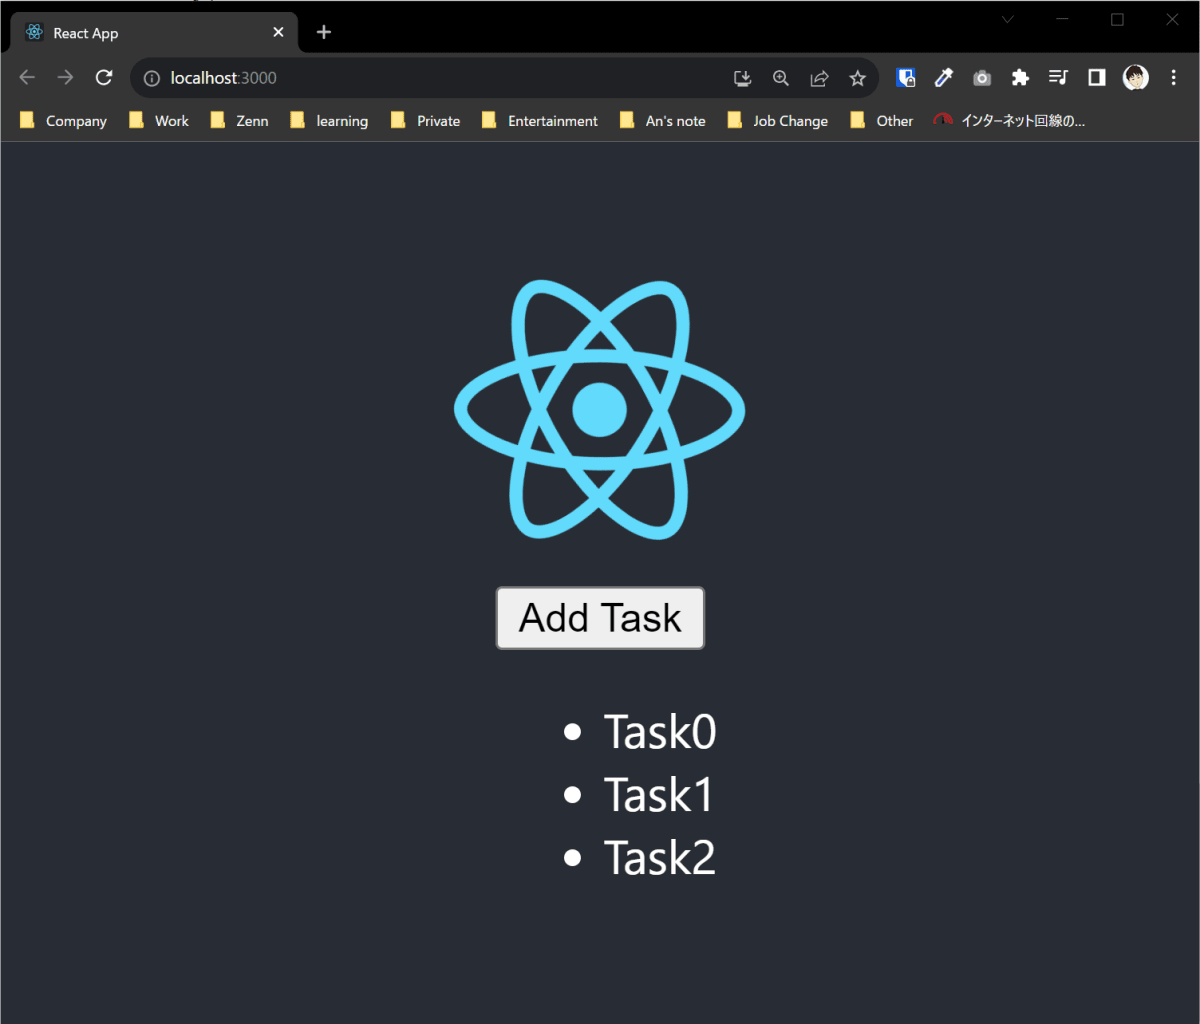Bookmark this tab with star icon
This screenshot has height=1024, width=1200.
[857, 78]
